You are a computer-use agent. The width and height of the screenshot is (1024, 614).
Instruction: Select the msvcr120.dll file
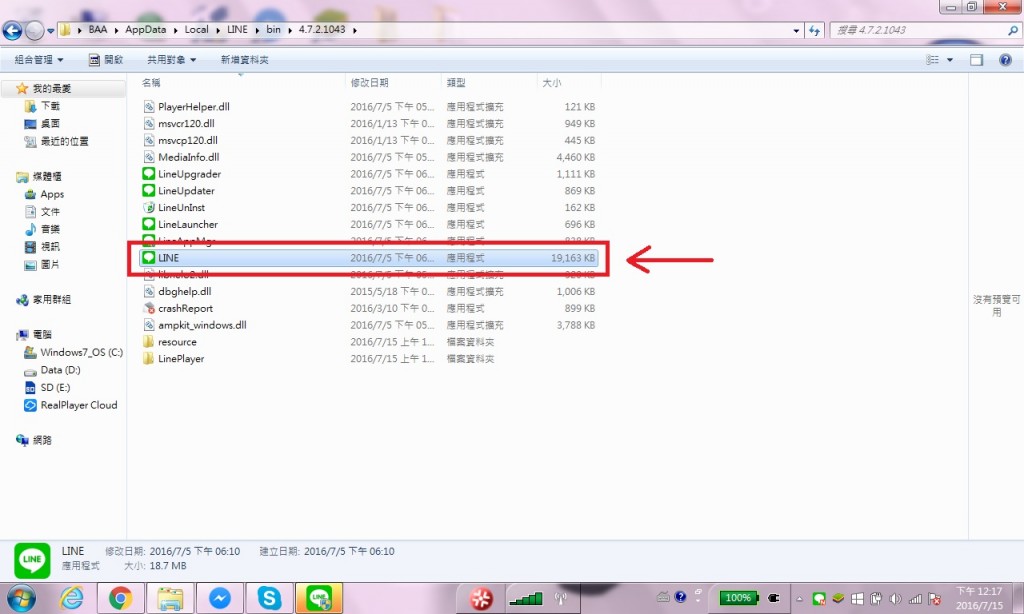186,123
